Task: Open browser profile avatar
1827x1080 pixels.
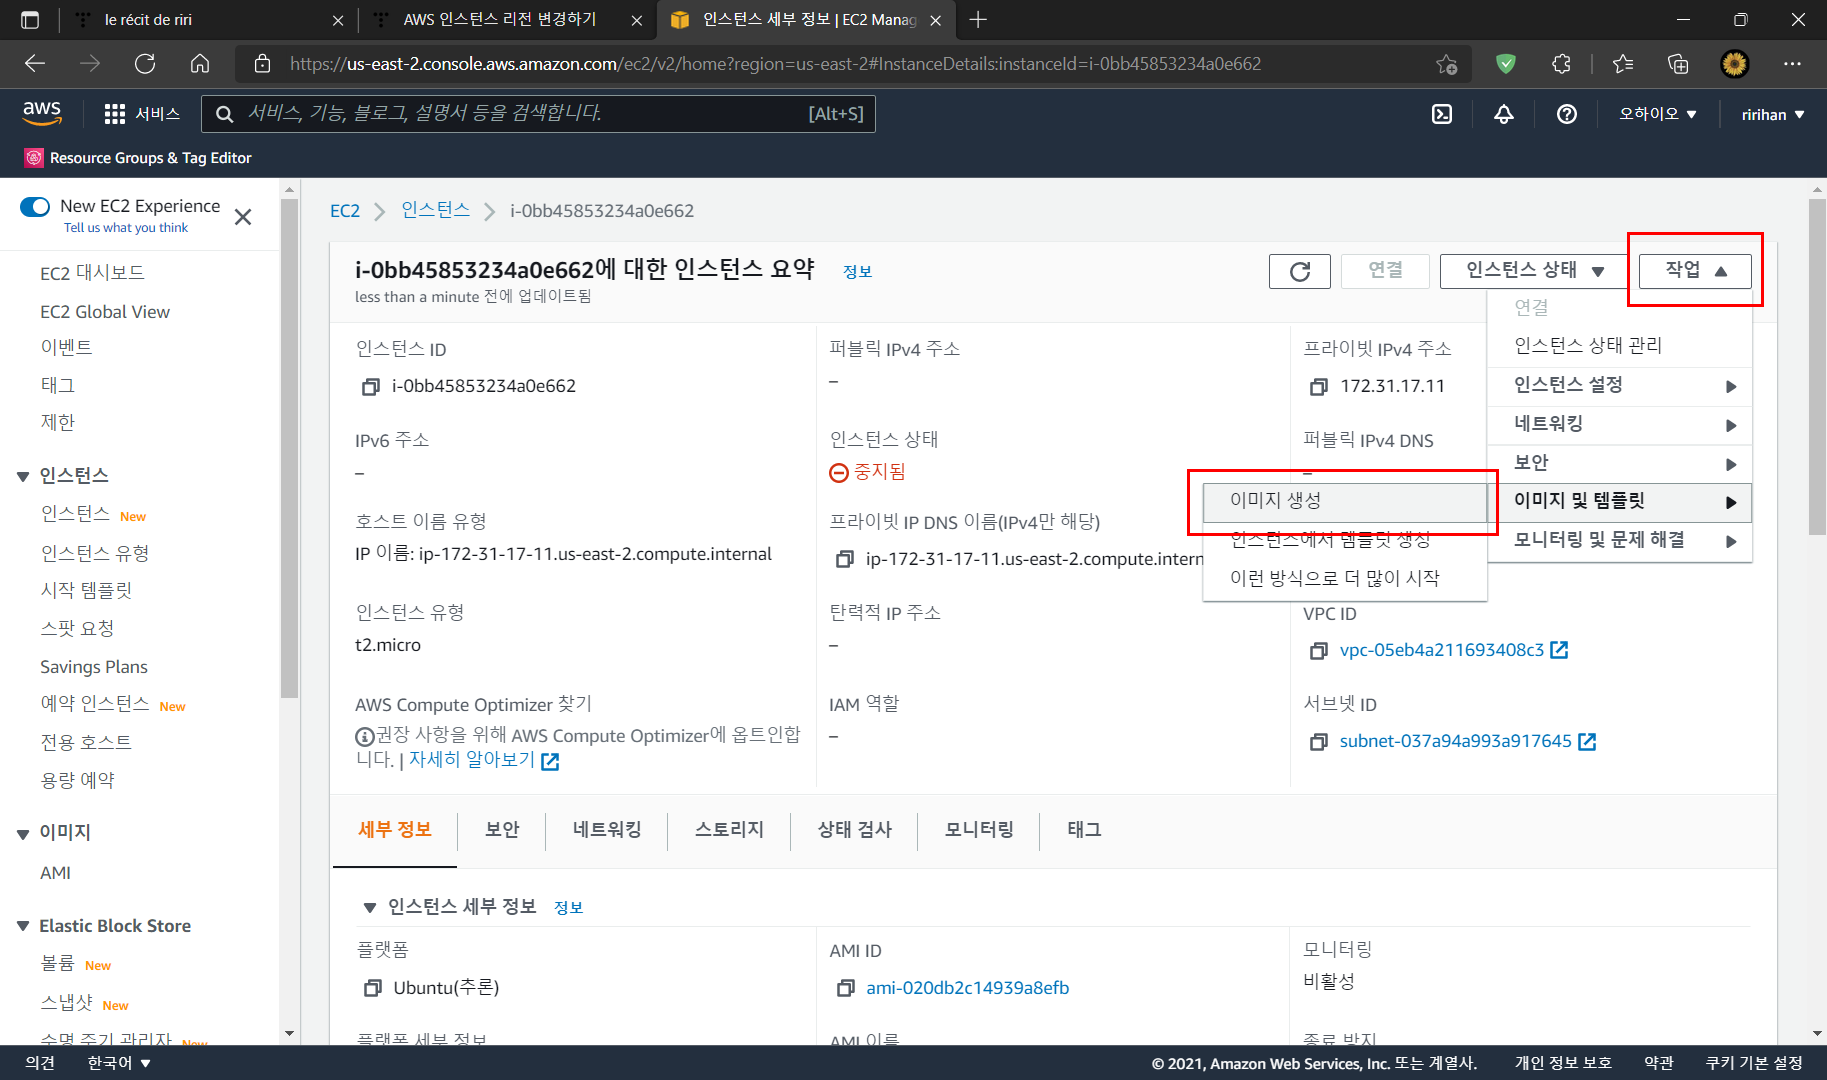Action: click(1734, 64)
